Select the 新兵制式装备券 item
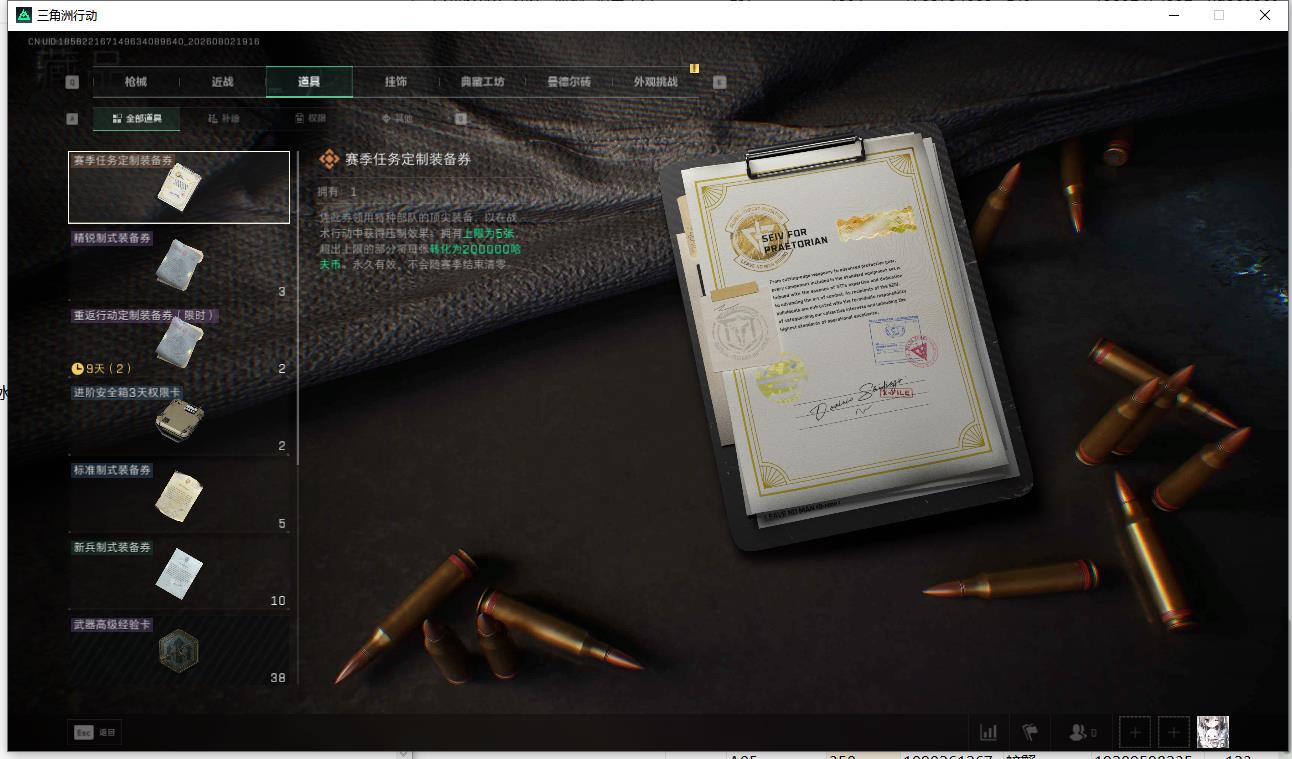1292x759 pixels. 179,574
